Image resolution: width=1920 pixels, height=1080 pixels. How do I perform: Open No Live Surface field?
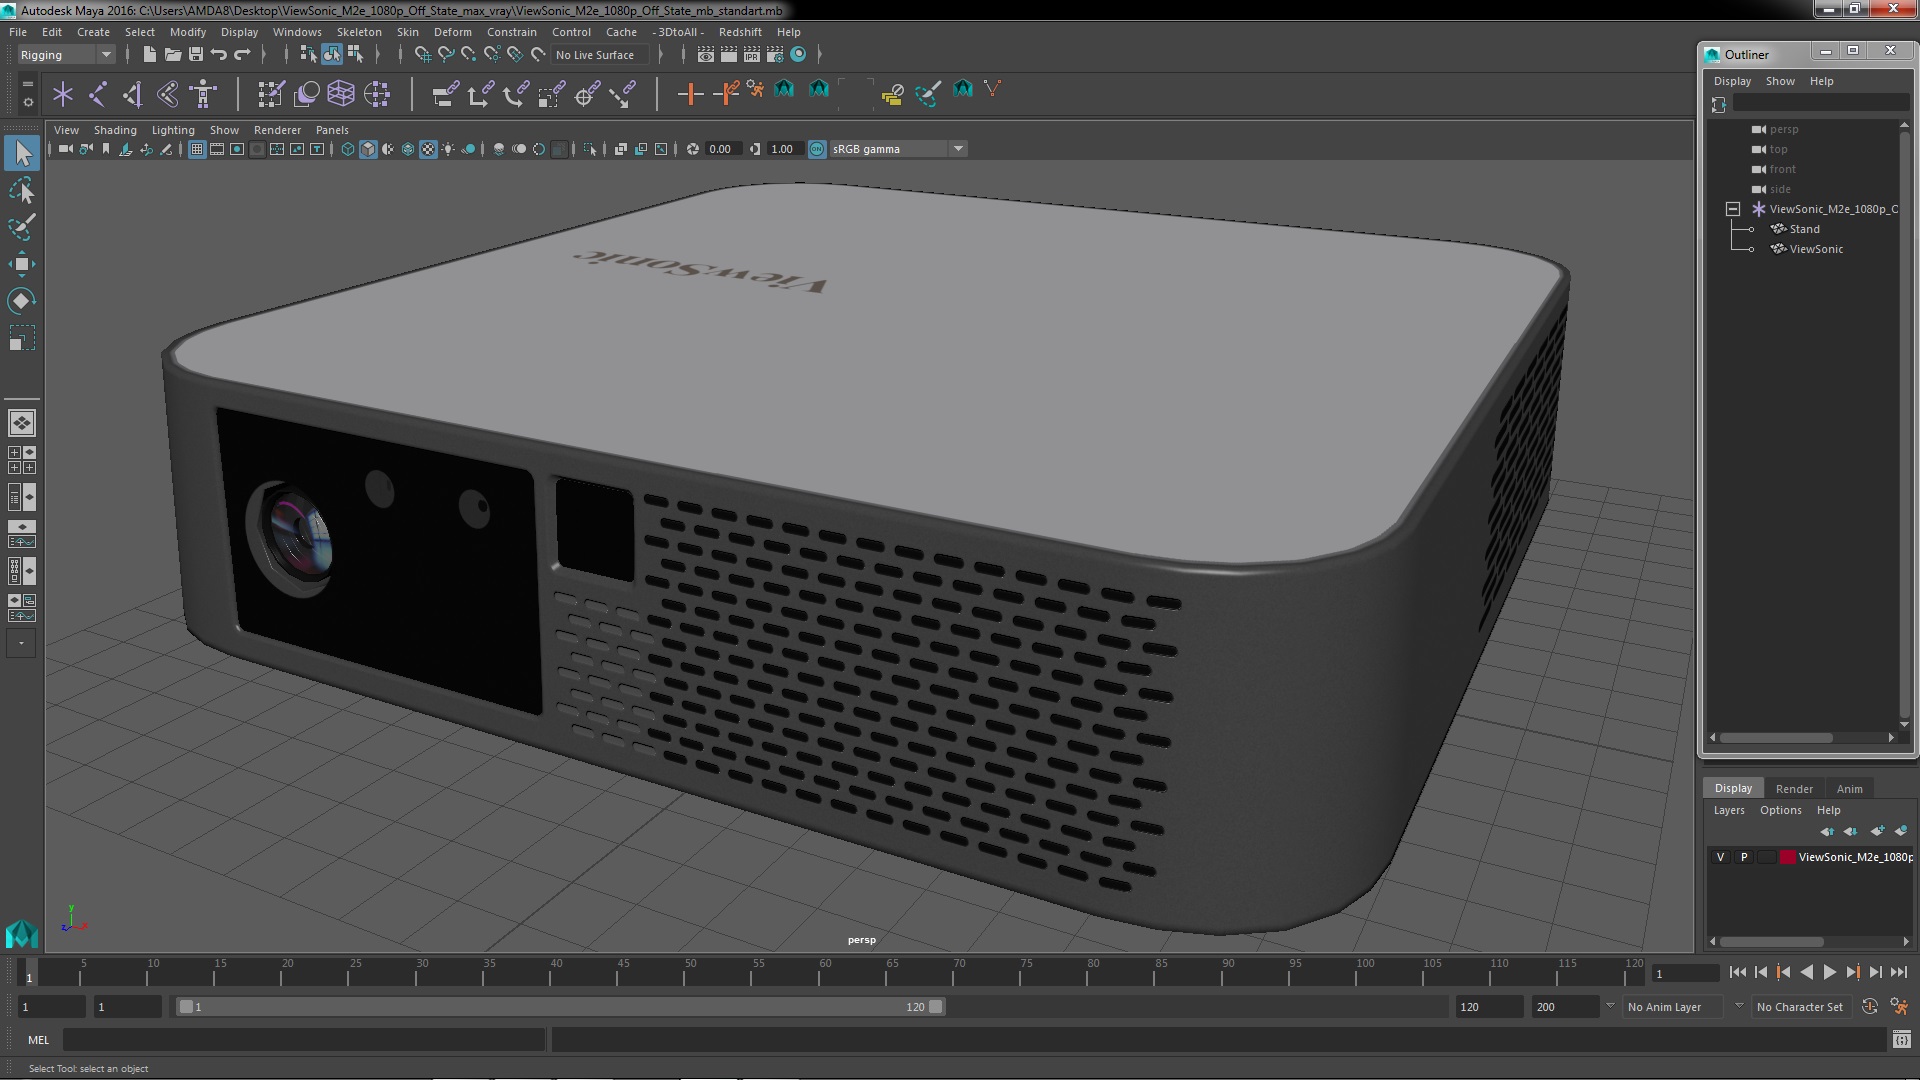pos(599,55)
